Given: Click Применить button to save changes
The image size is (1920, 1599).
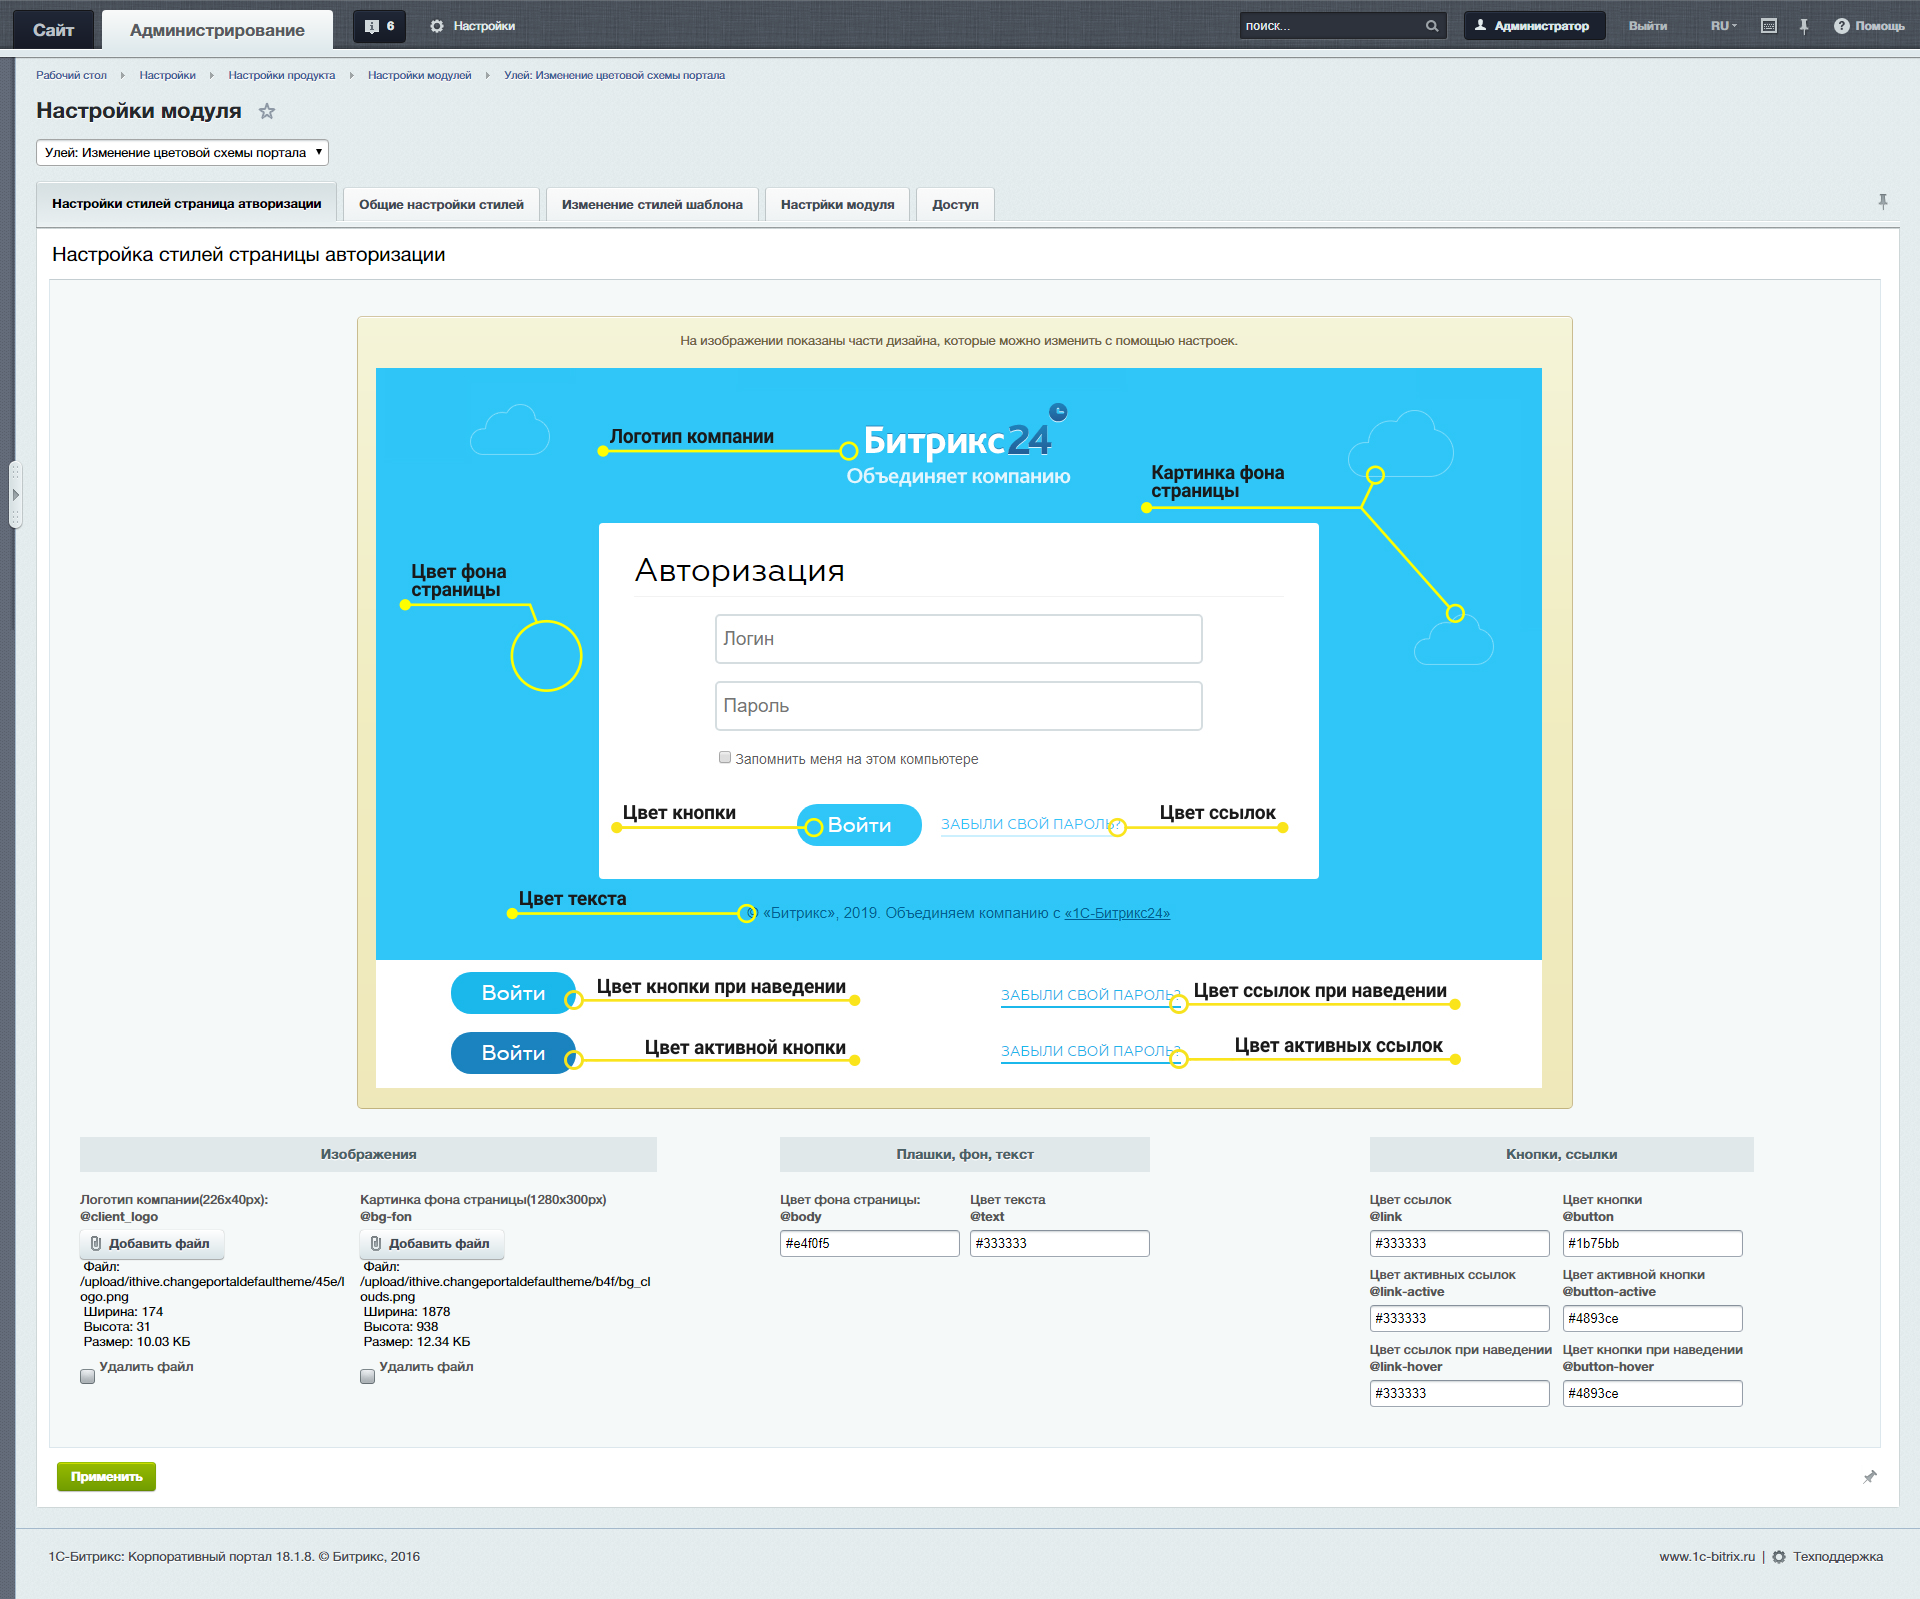Looking at the screenshot, I should (x=108, y=1475).
